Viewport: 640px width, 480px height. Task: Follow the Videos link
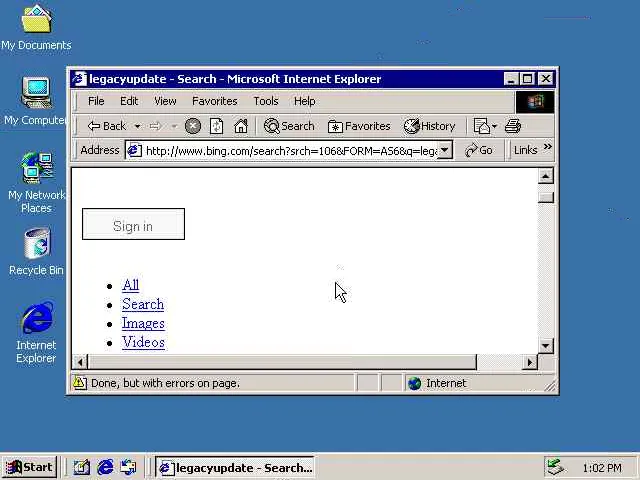pyautogui.click(x=144, y=342)
